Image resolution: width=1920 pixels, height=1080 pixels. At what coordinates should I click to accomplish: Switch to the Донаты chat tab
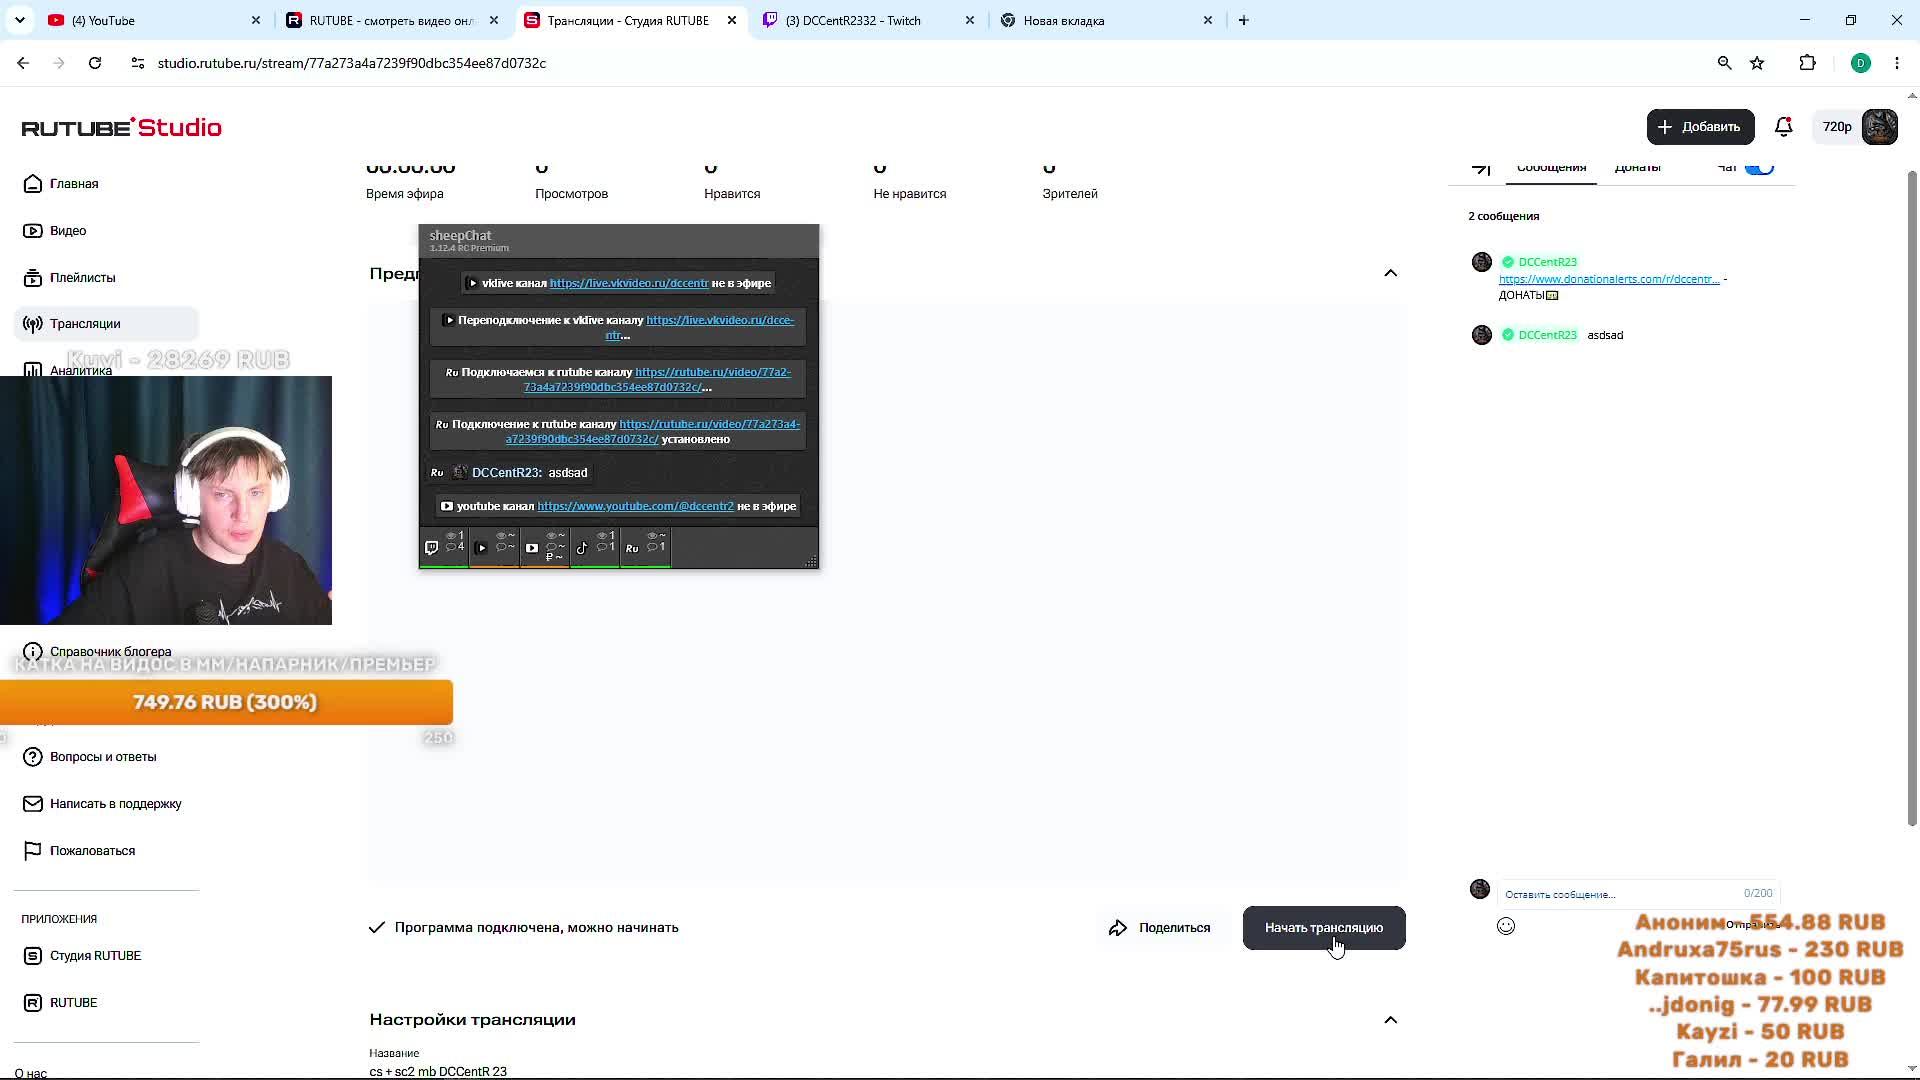pos(1637,168)
